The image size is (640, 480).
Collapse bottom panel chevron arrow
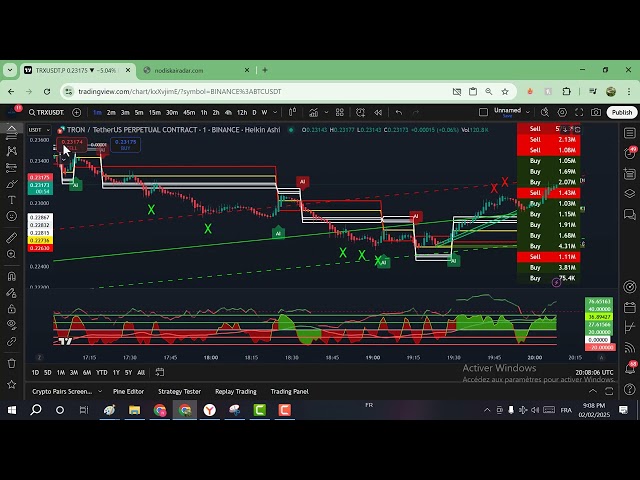593,391
